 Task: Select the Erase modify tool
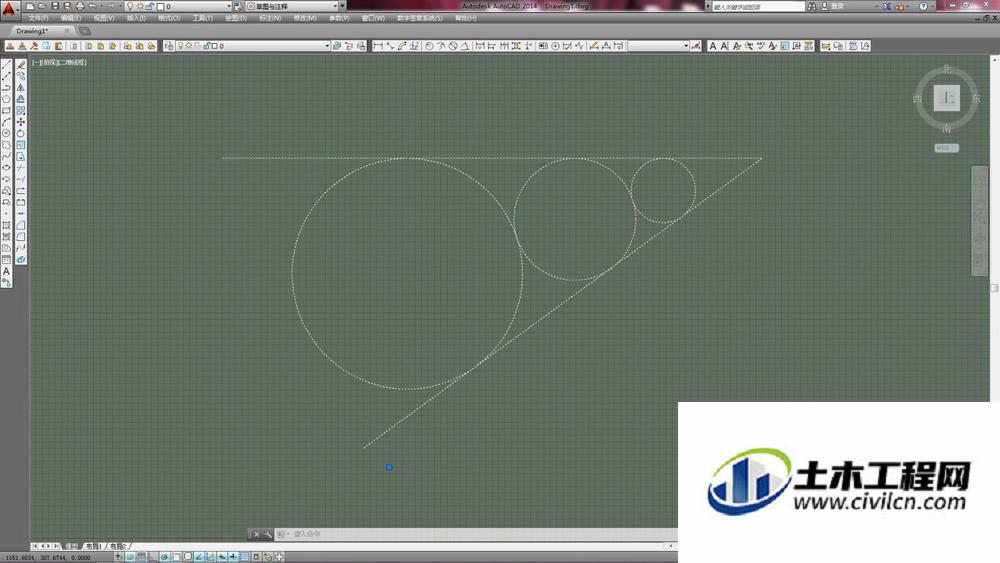pos(21,64)
